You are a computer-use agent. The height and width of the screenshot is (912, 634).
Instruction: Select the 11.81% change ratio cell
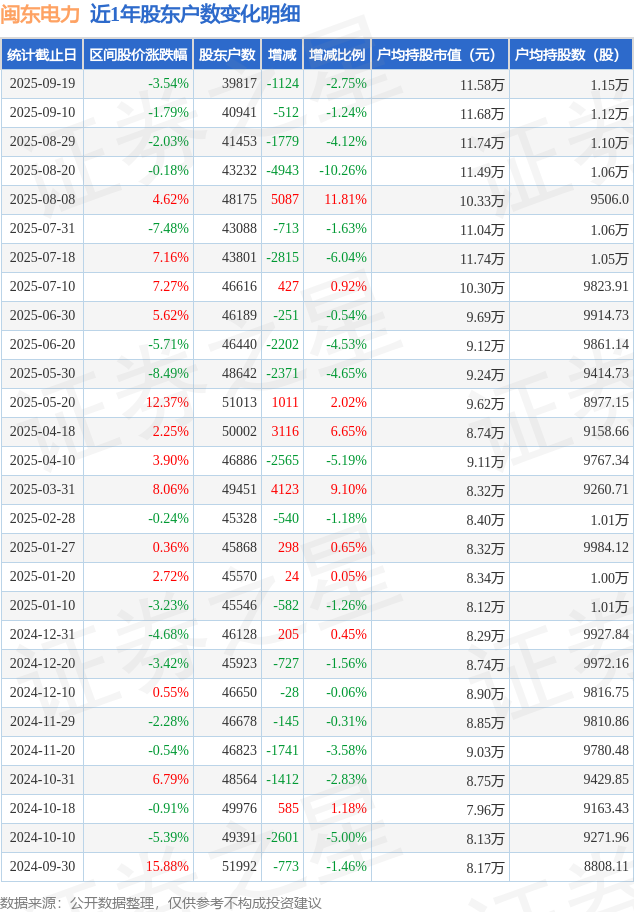coord(345,200)
